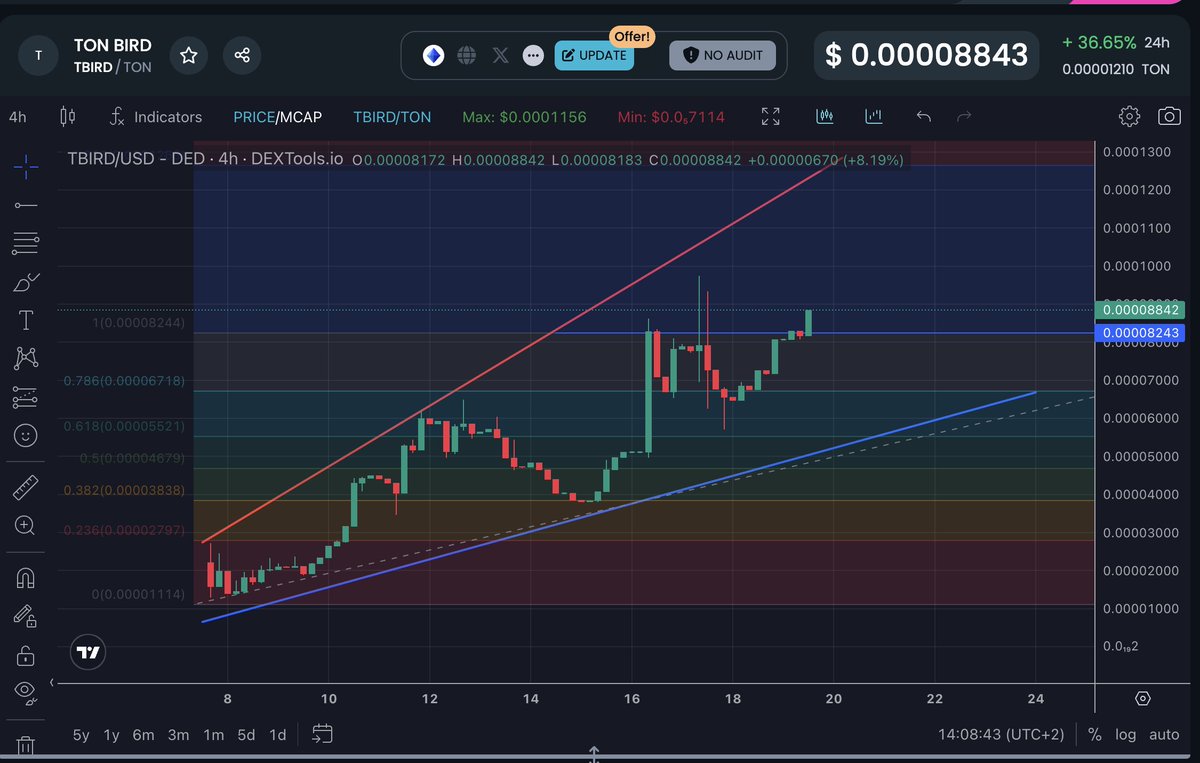1200x763 pixels.
Task: Click the NO AUDIT badge
Action: point(722,55)
